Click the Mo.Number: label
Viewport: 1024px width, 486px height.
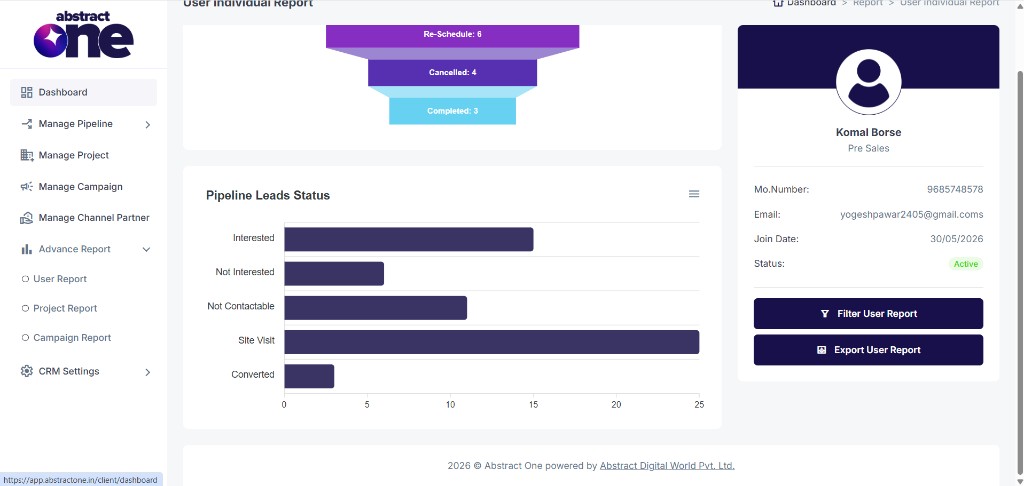782,189
